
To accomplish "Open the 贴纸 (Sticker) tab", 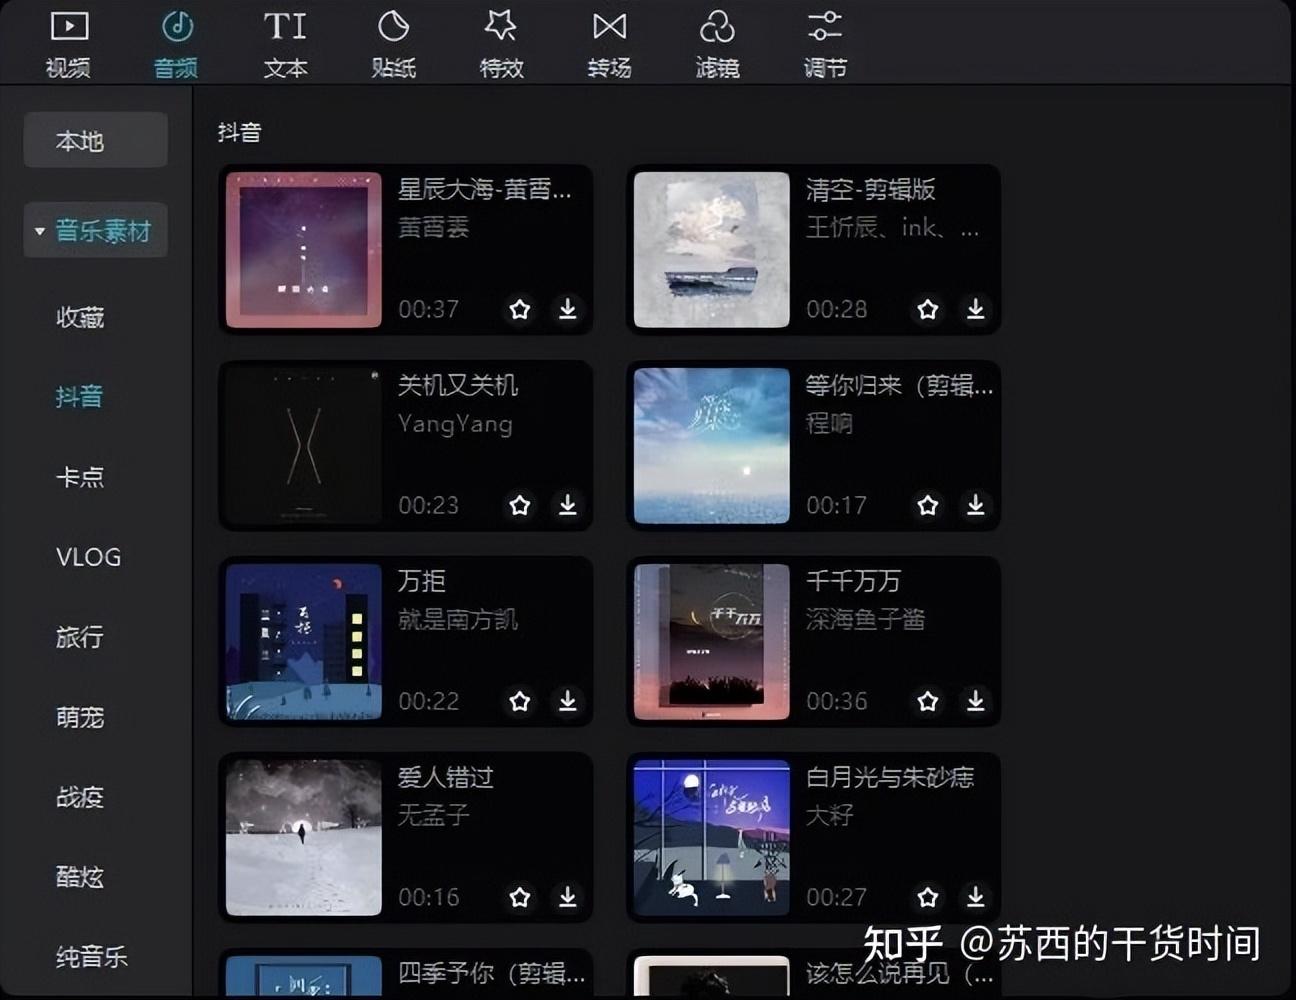I will [x=393, y=44].
